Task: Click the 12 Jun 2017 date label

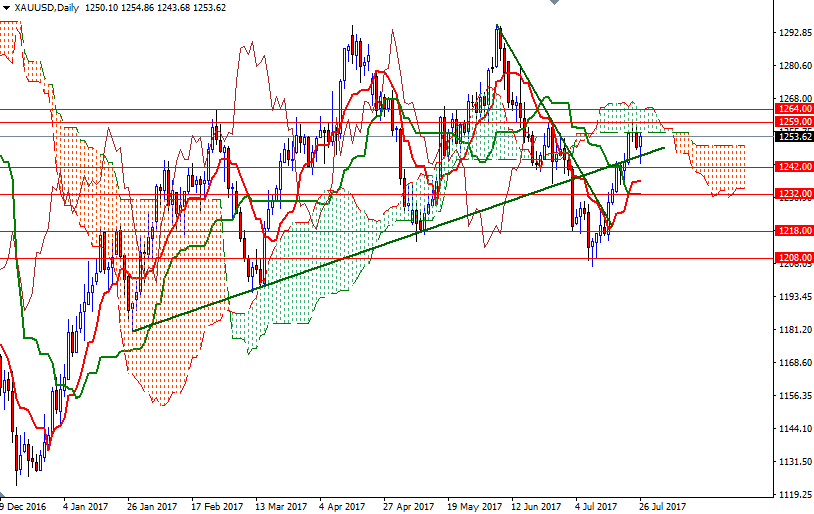Action: 536,506
